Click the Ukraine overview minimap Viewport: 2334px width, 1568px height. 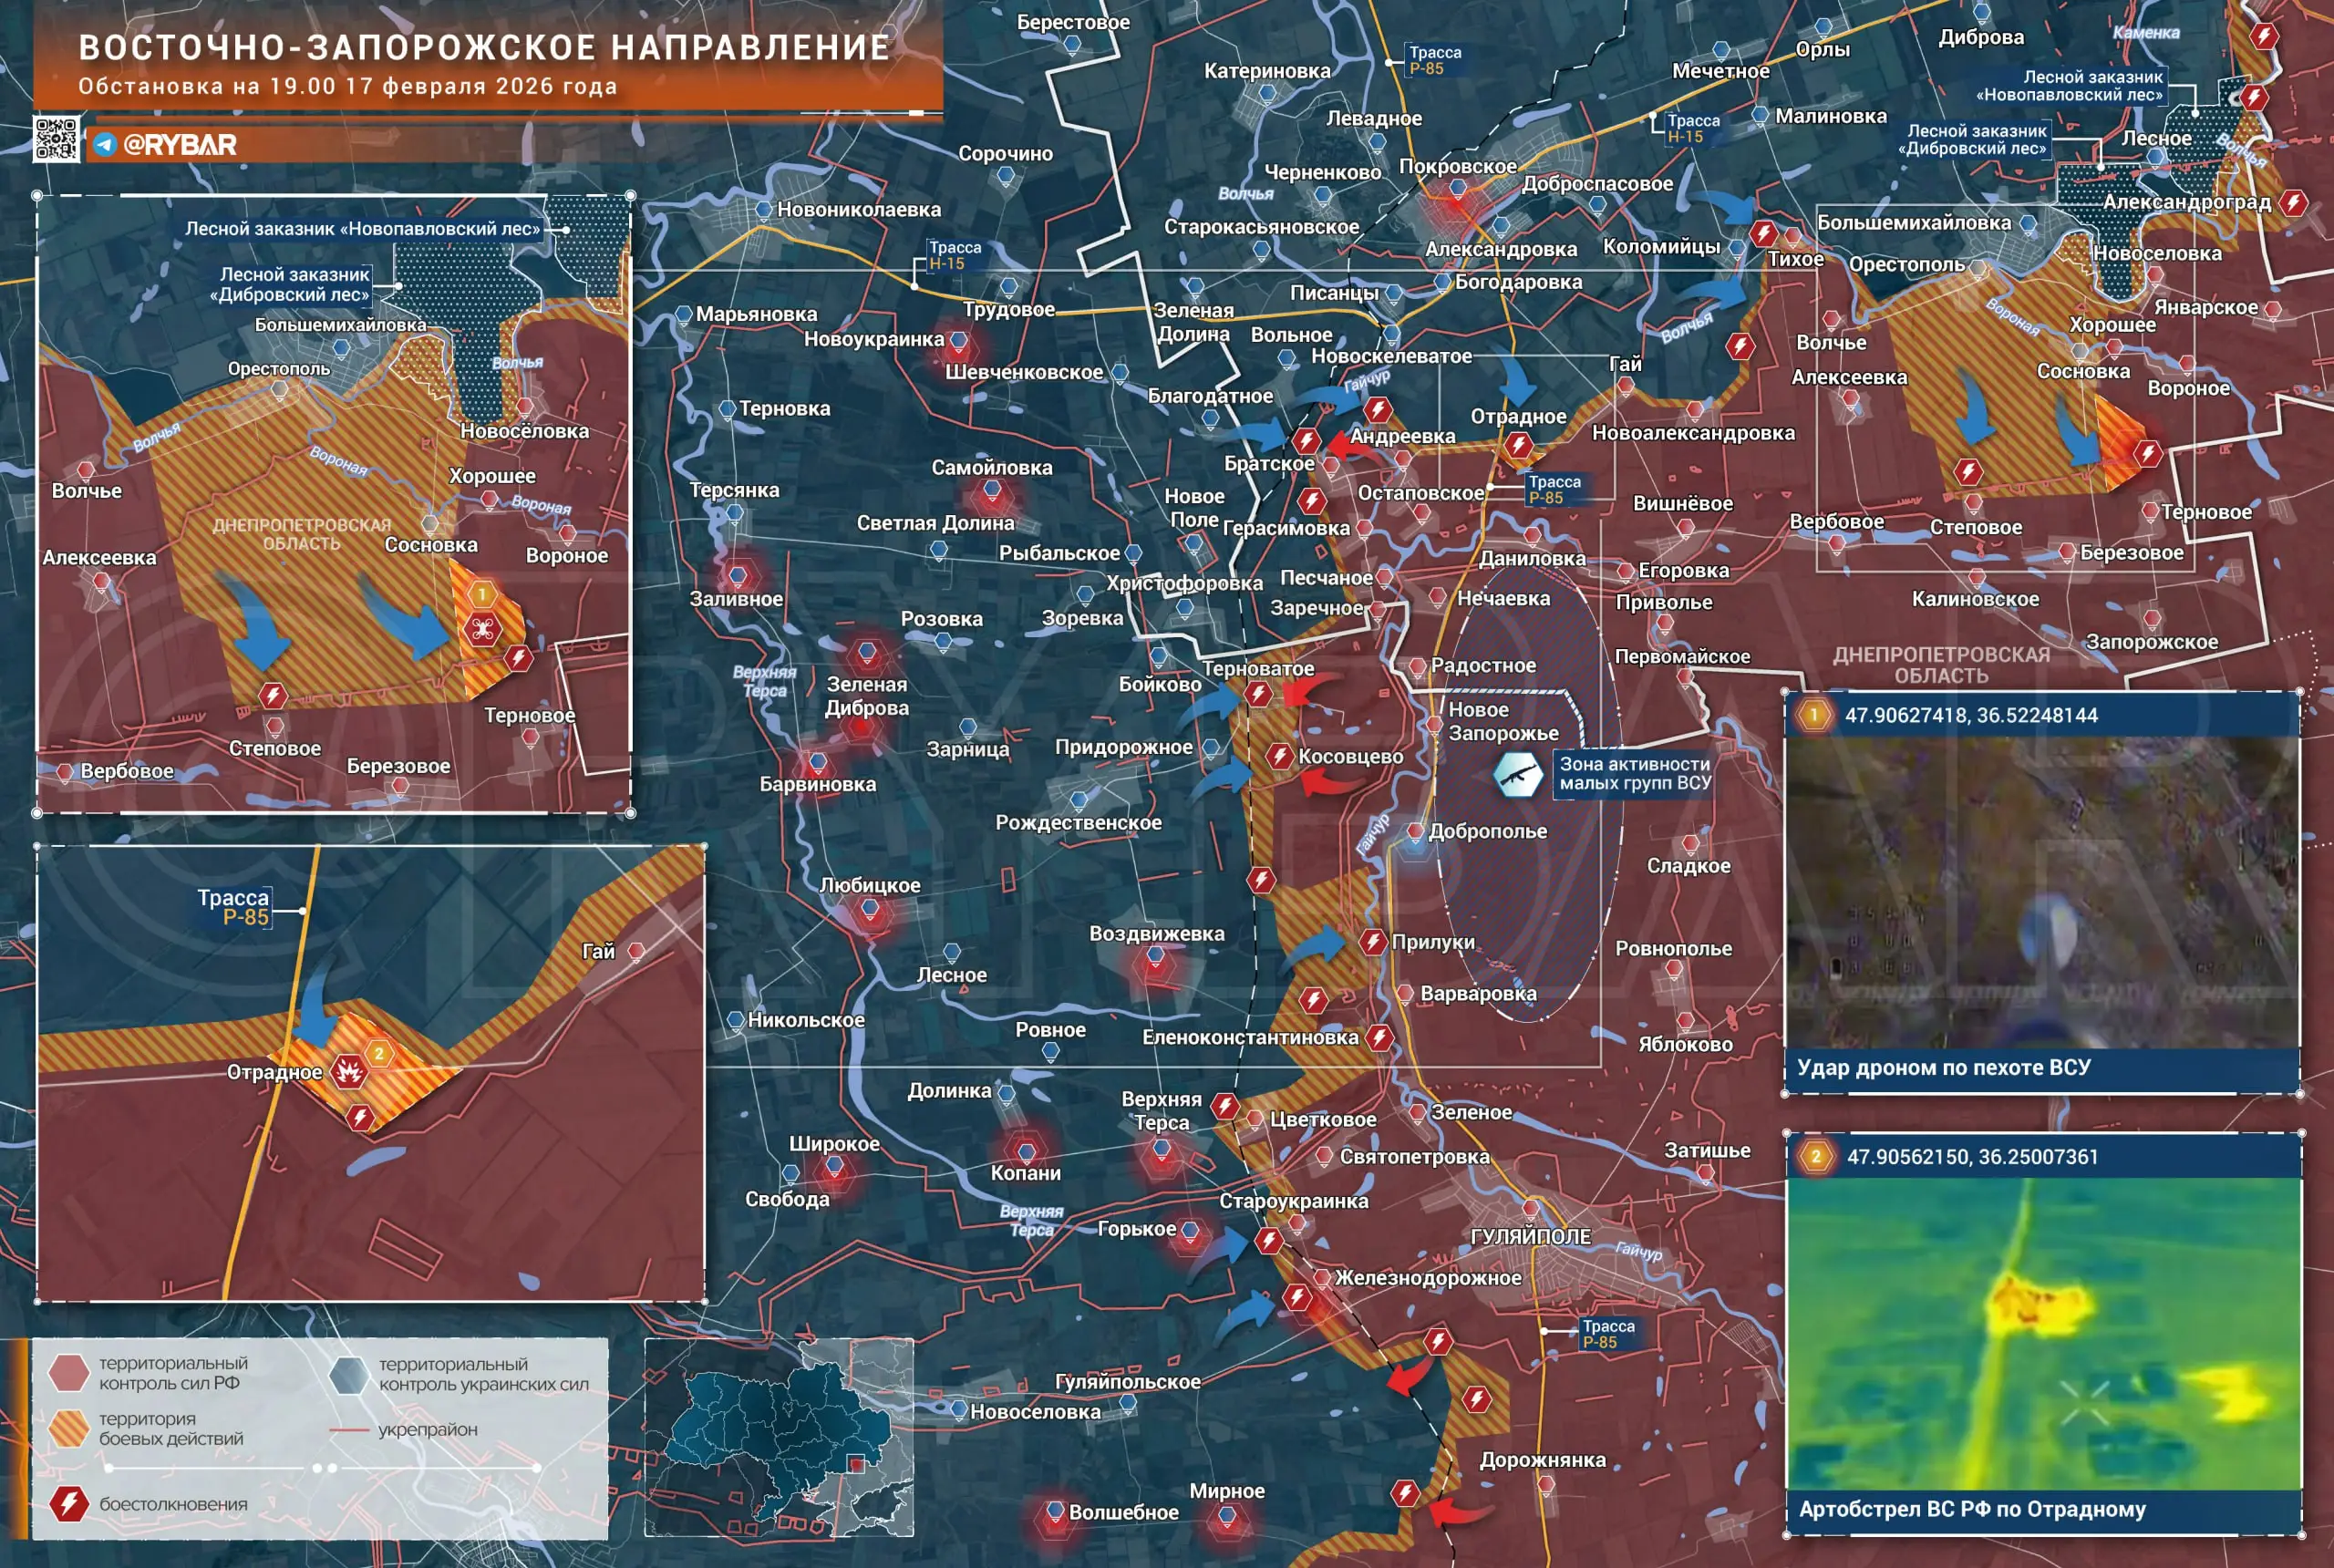778,1437
